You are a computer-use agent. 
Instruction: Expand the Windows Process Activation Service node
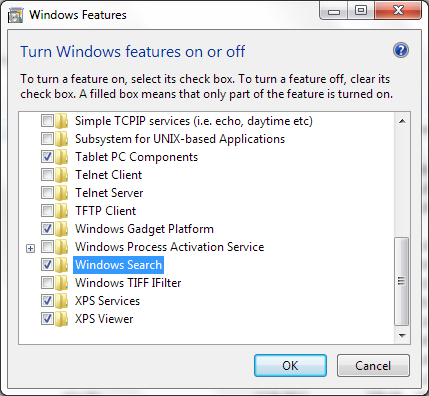tap(30, 248)
